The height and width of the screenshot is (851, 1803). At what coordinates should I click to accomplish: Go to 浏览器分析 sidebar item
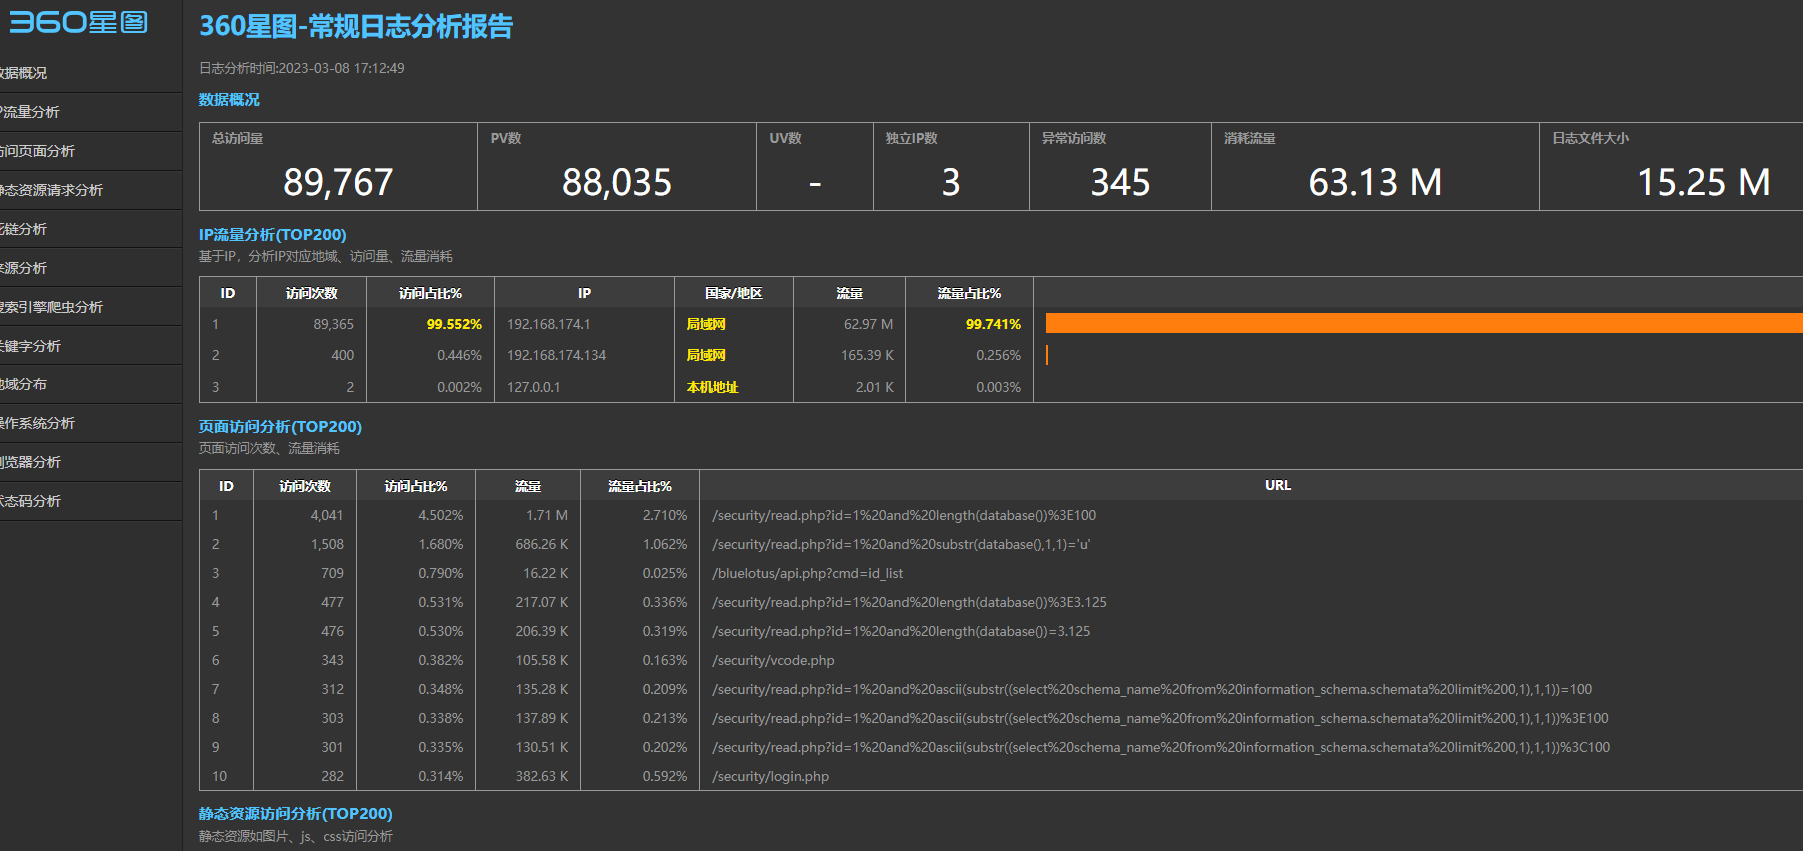click(31, 462)
